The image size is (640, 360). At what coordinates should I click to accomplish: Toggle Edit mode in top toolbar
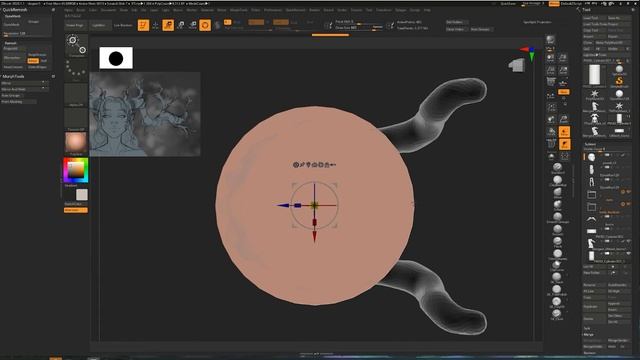tap(143, 25)
